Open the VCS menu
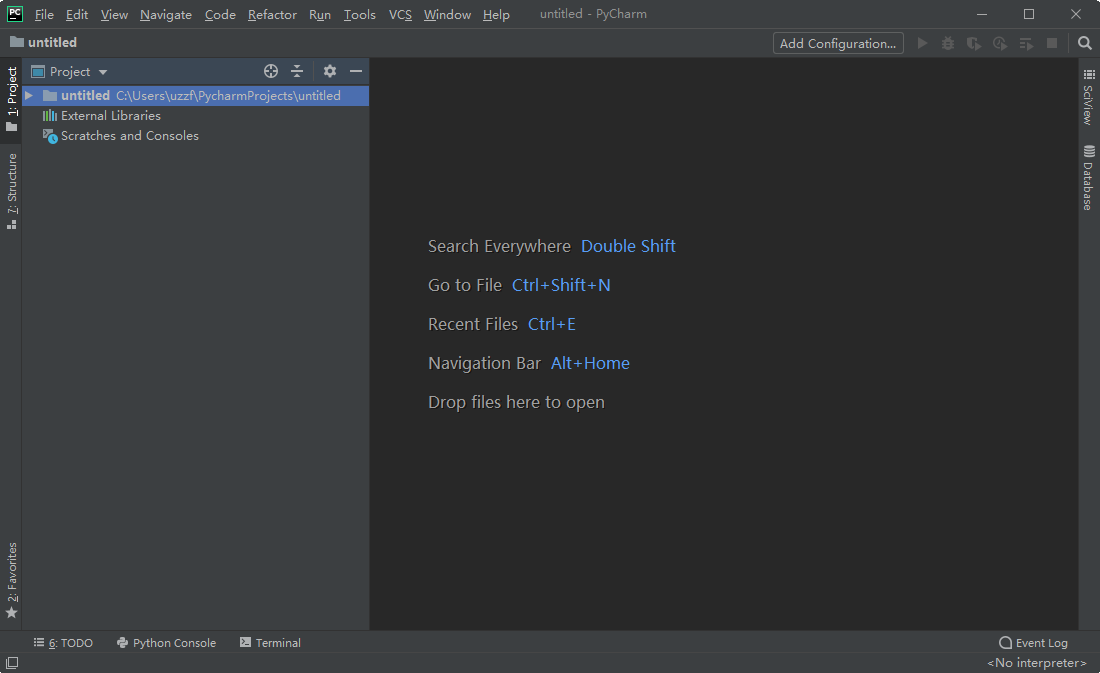The width and height of the screenshot is (1100, 673). 400,15
